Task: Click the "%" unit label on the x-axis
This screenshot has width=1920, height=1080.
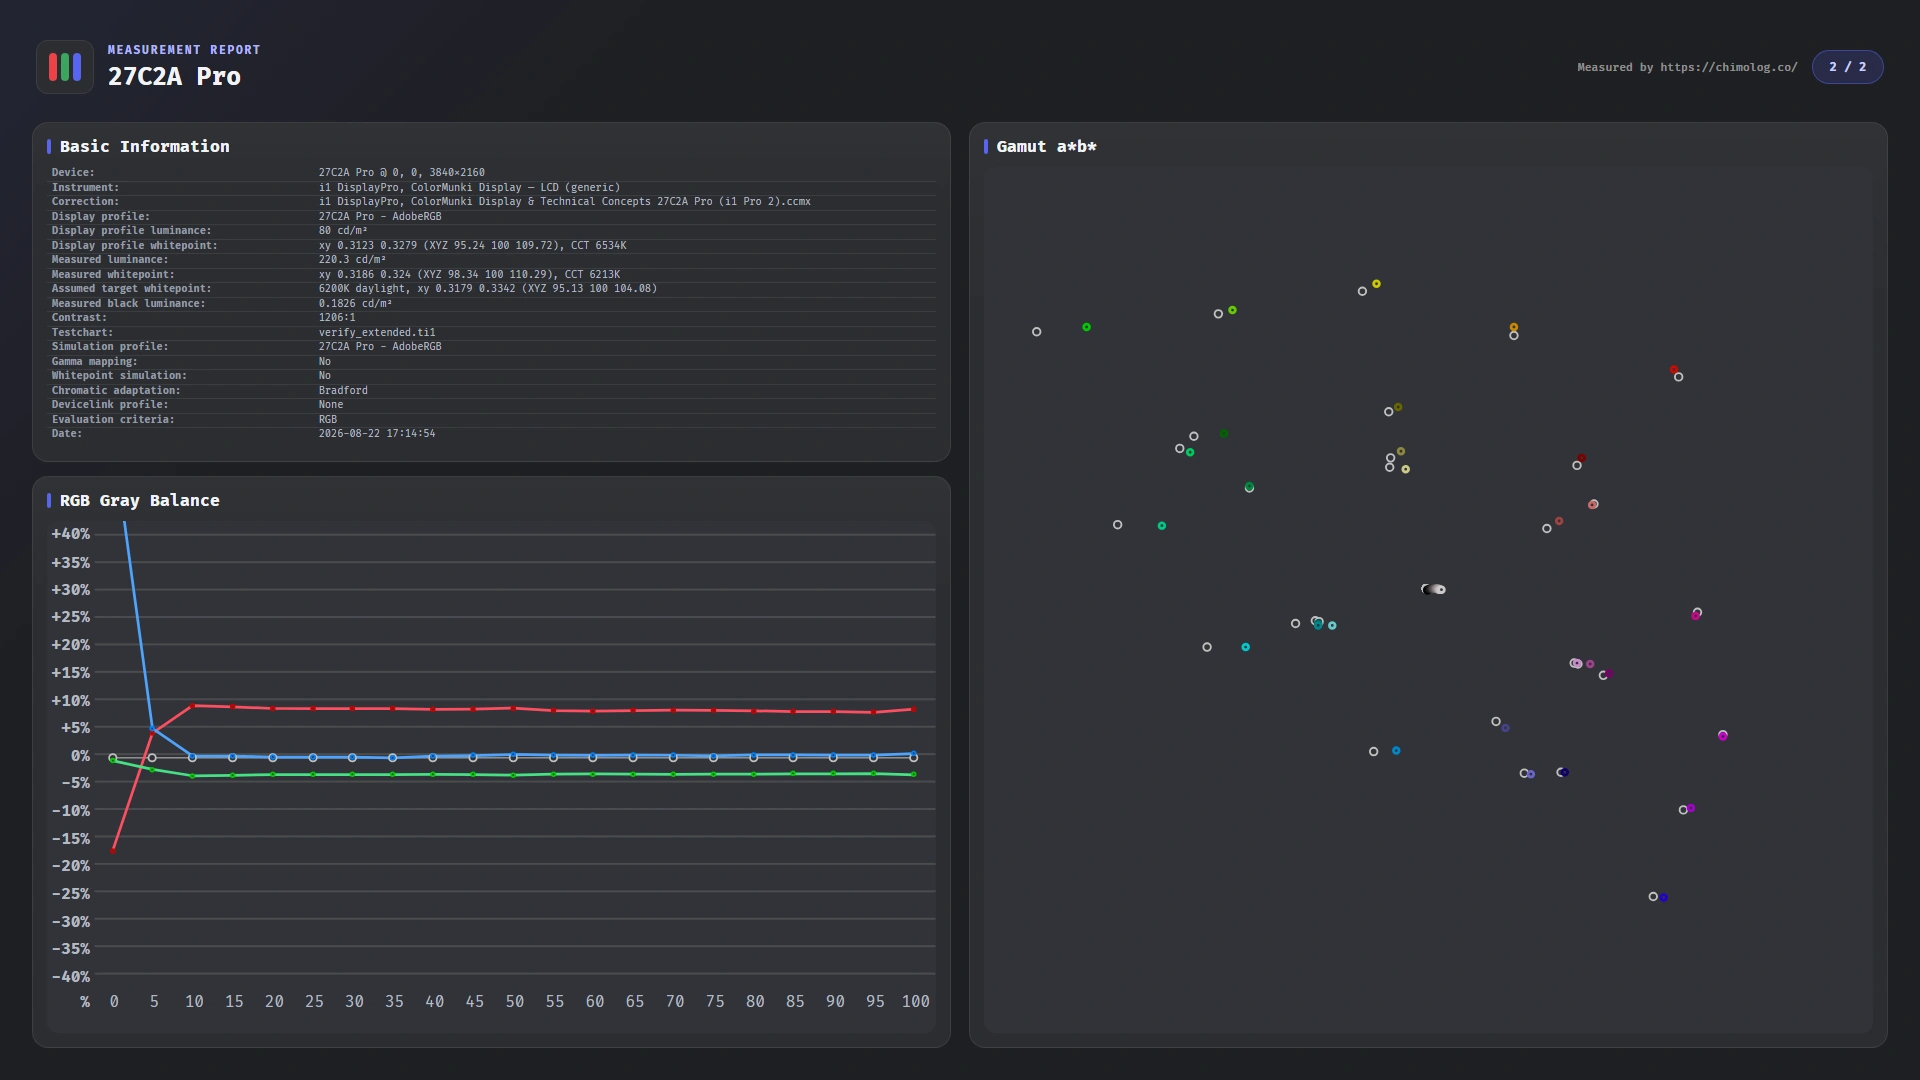Action: pyautogui.click(x=85, y=1002)
